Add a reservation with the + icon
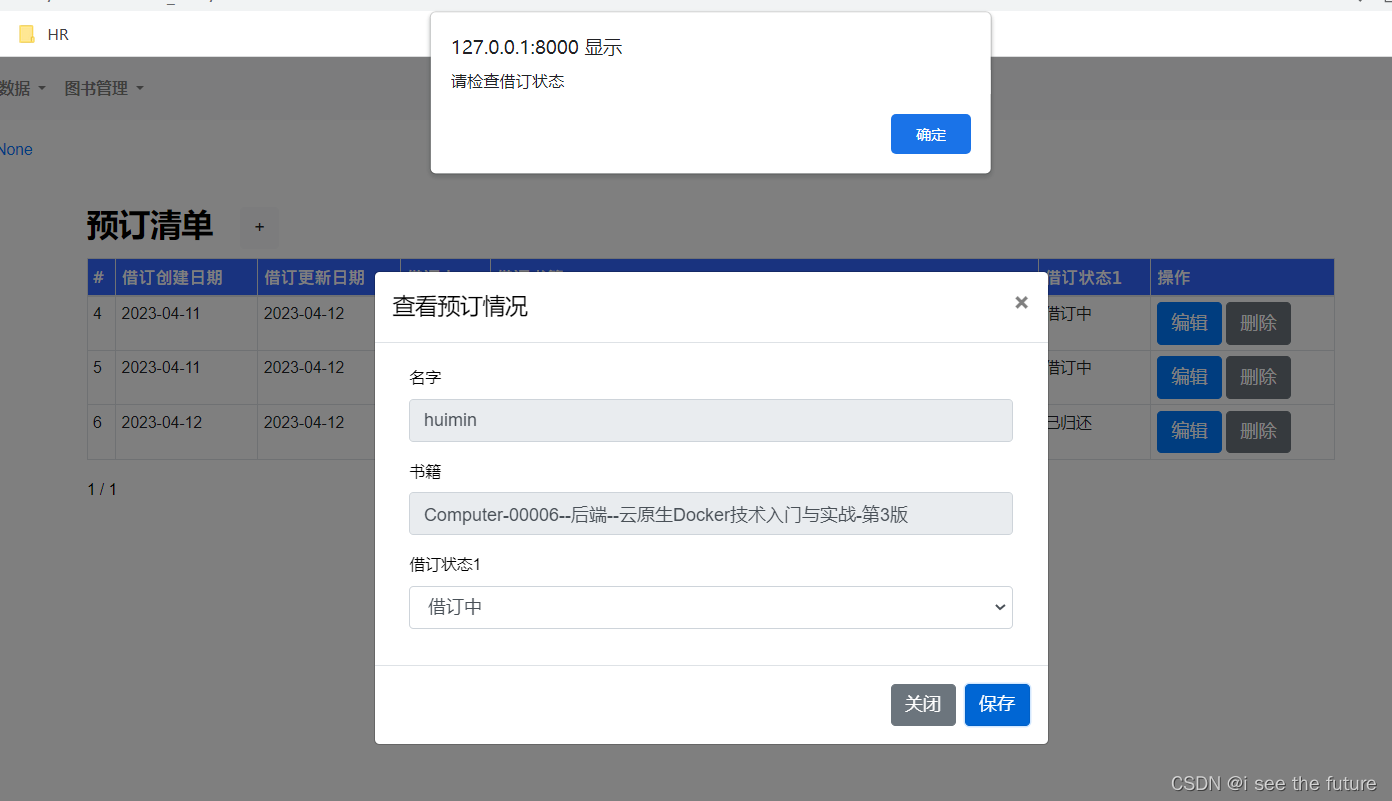 (x=259, y=227)
